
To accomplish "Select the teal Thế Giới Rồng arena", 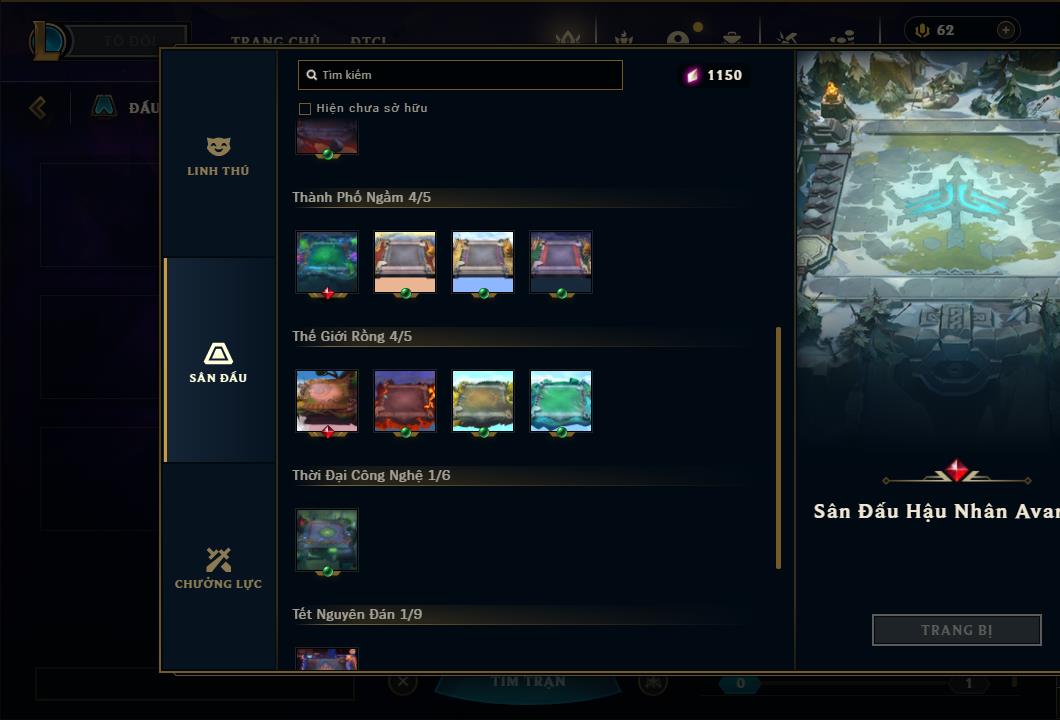I will tap(561, 401).
